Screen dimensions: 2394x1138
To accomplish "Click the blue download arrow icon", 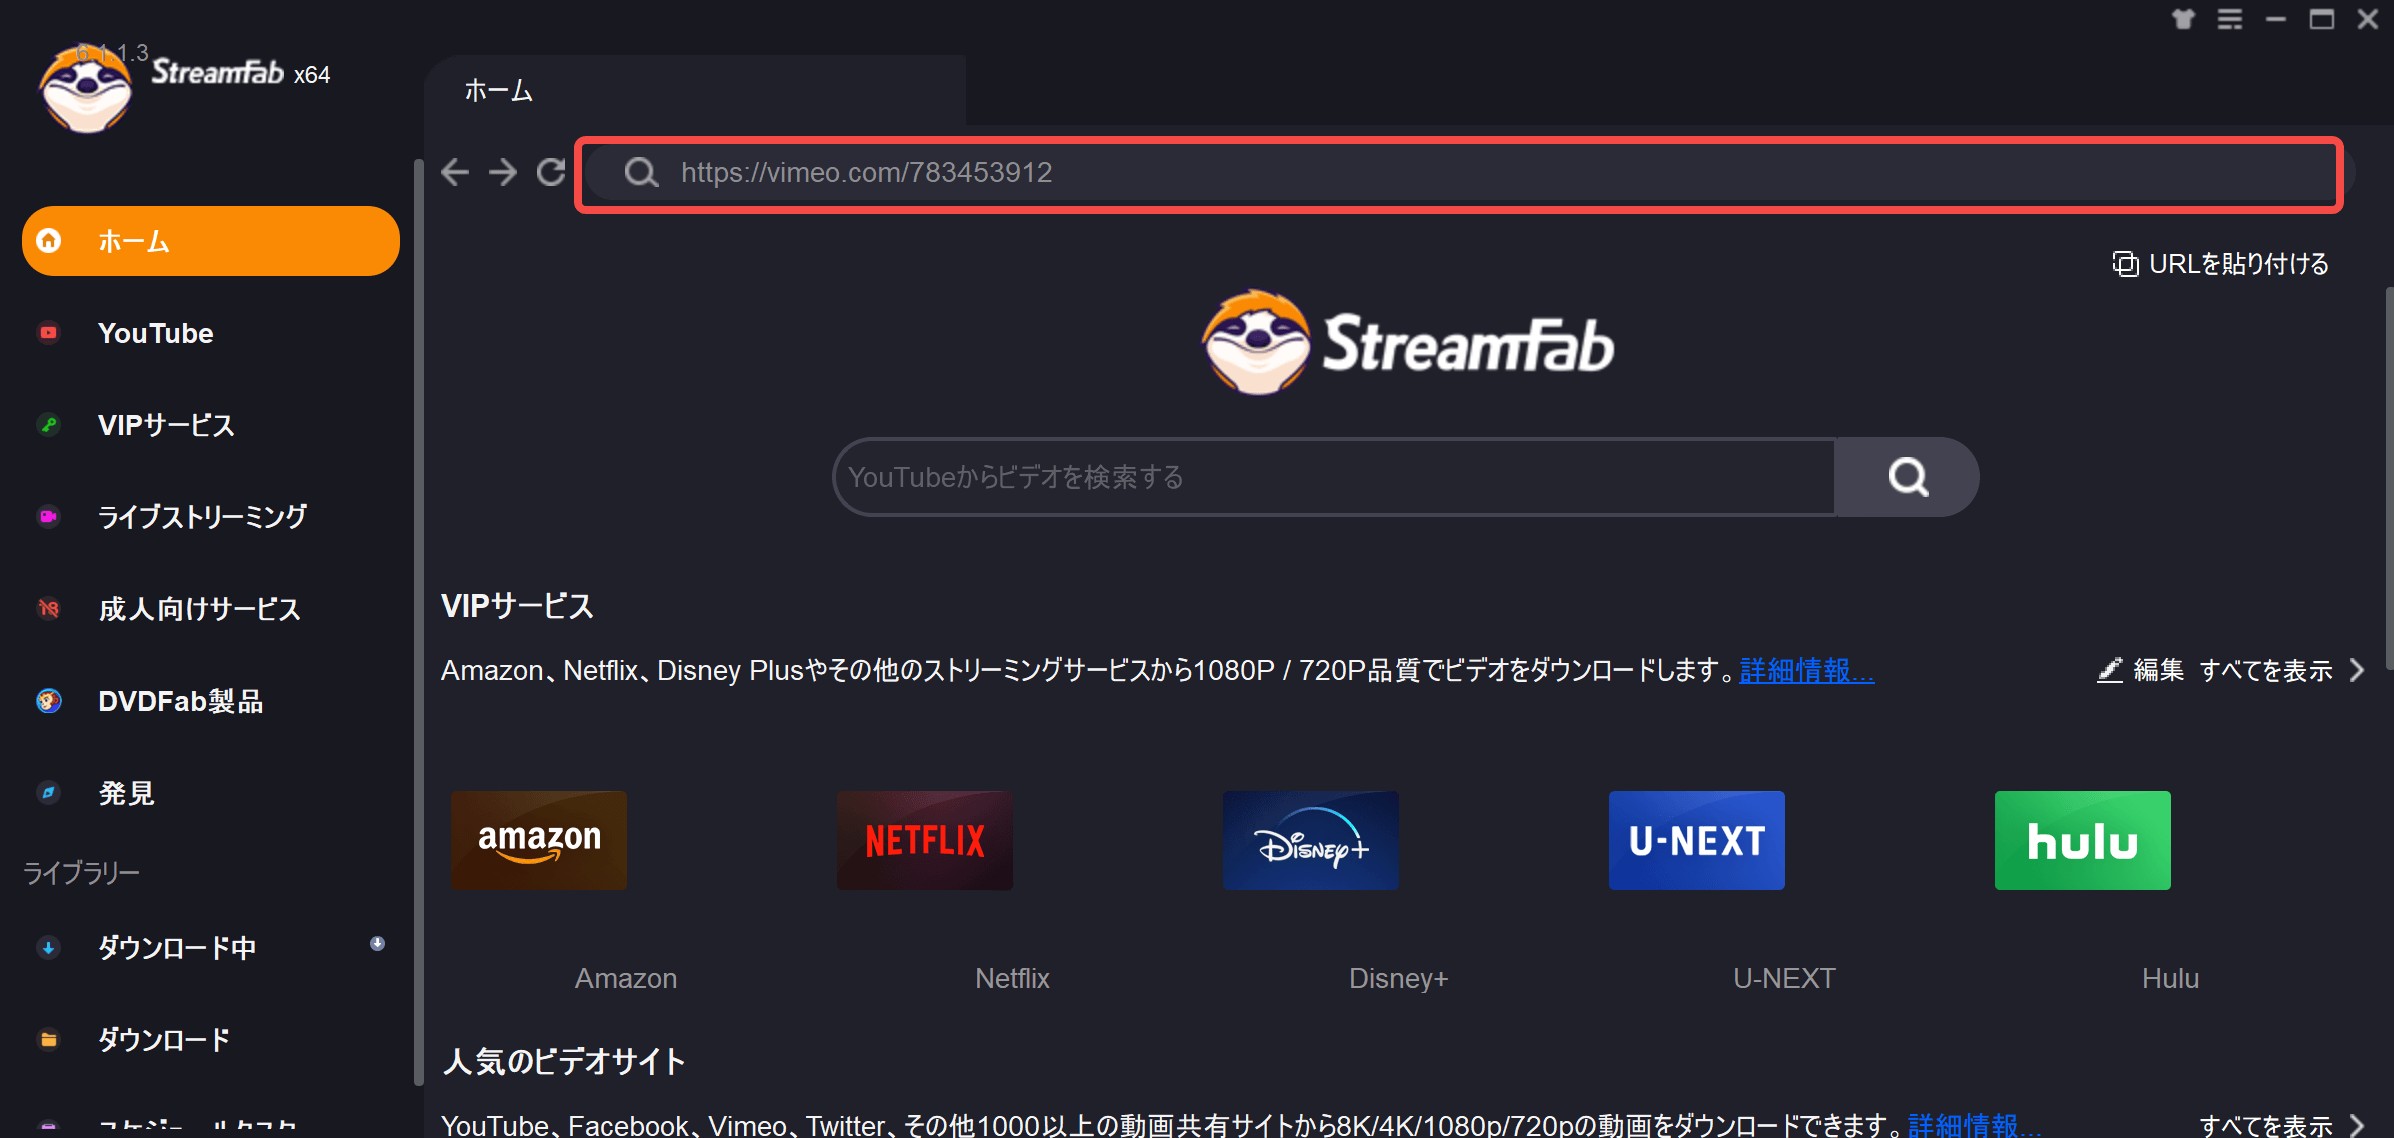I will pos(48,947).
